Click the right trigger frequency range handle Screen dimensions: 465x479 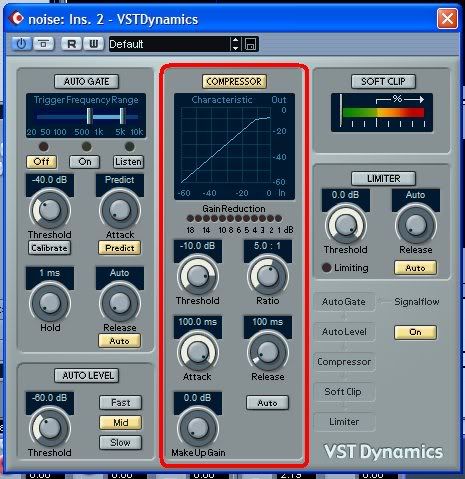pos(122,116)
